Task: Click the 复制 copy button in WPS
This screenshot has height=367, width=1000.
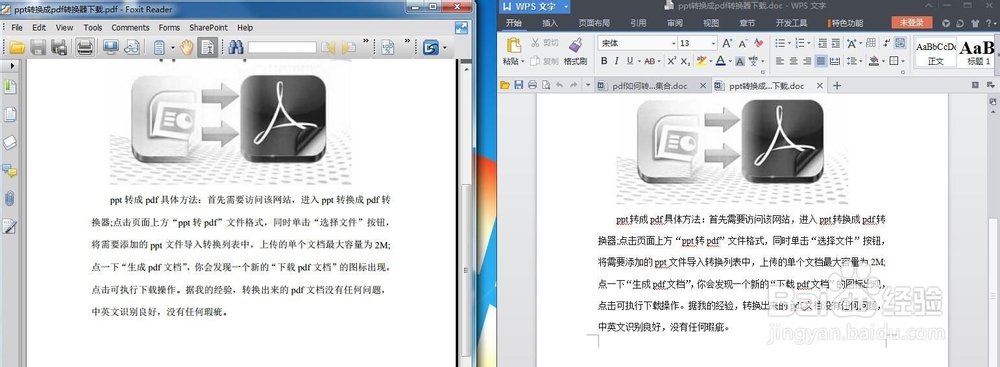Action: (546, 61)
